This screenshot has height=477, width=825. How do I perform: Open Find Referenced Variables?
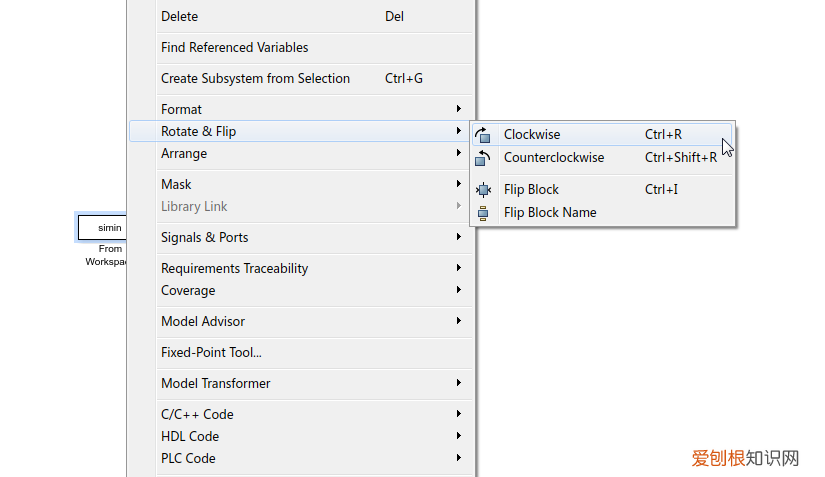pyautogui.click(x=235, y=47)
